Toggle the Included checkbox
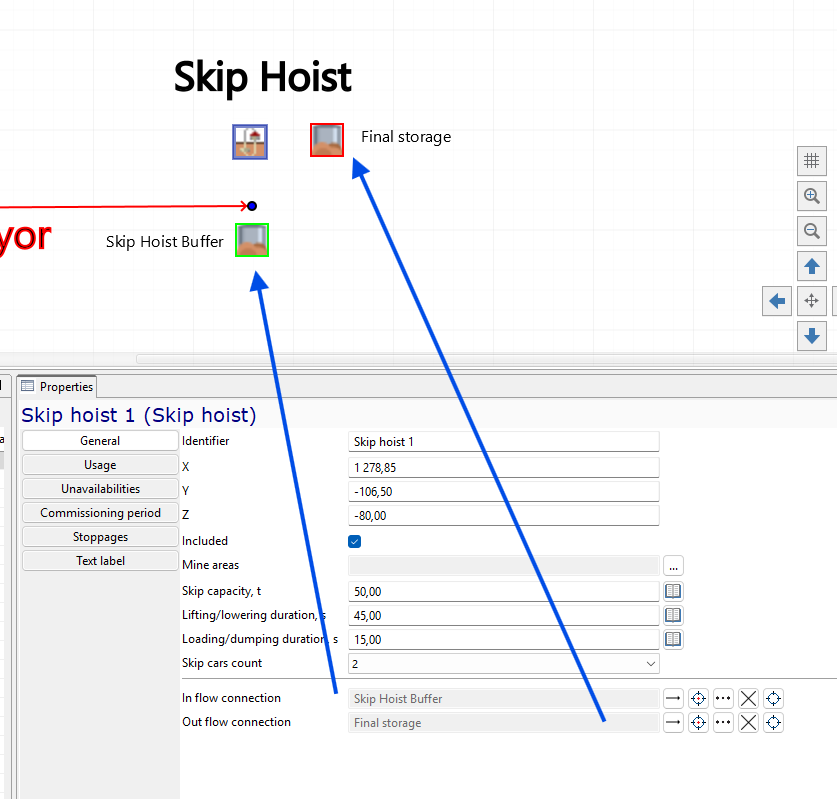 pos(354,541)
